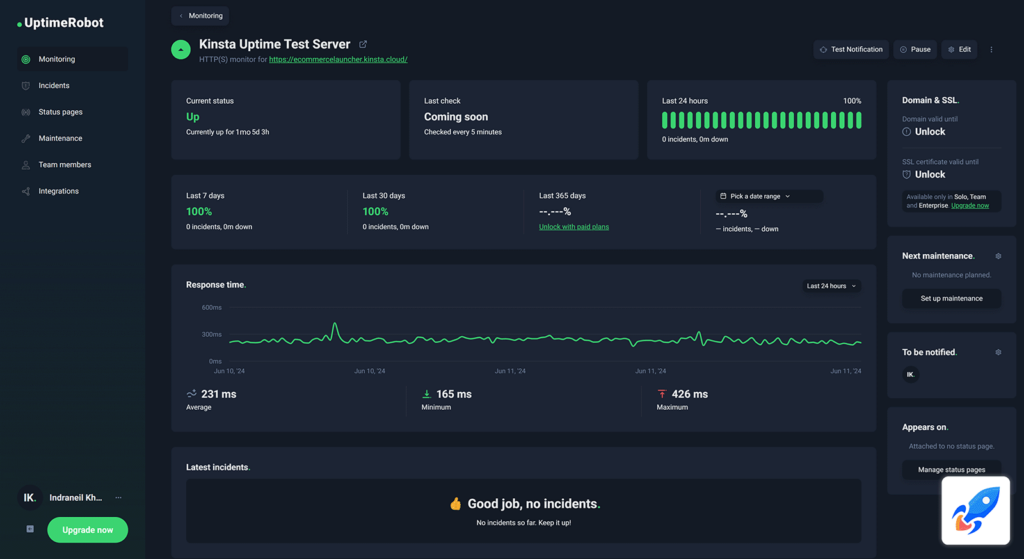Image resolution: width=1024 pixels, height=559 pixels.
Task: Open the Monitoring section in sidebar
Action: pos(72,59)
